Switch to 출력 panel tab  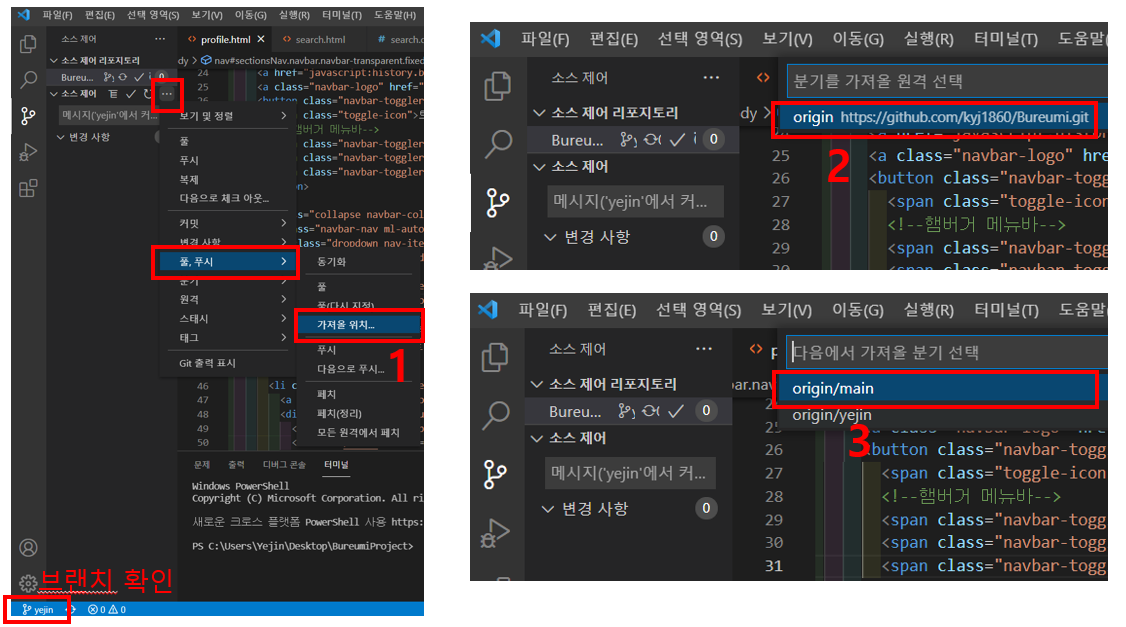pos(236,465)
